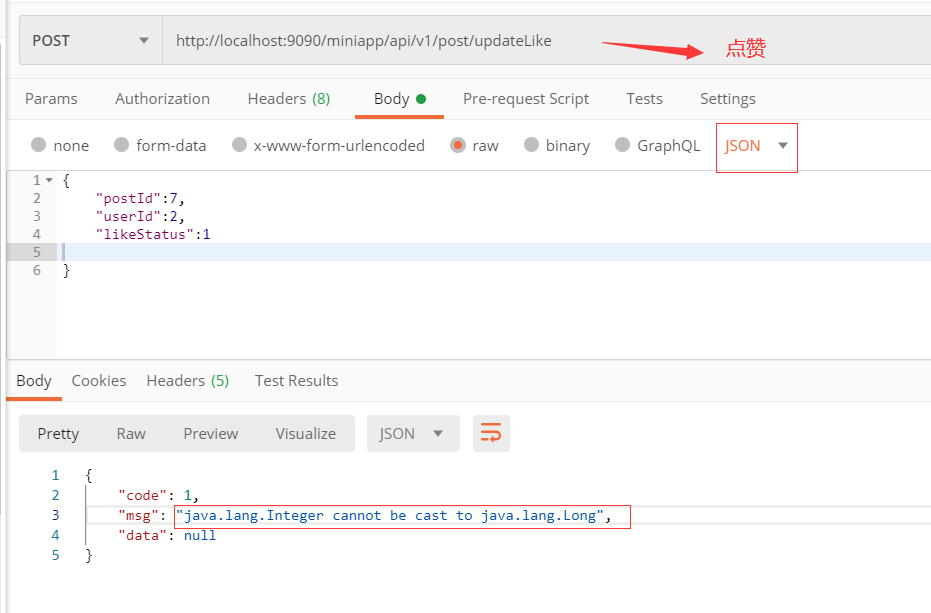Choose the binary body option
The width and height of the screenshot is (931, 613).
pos(531,145)
